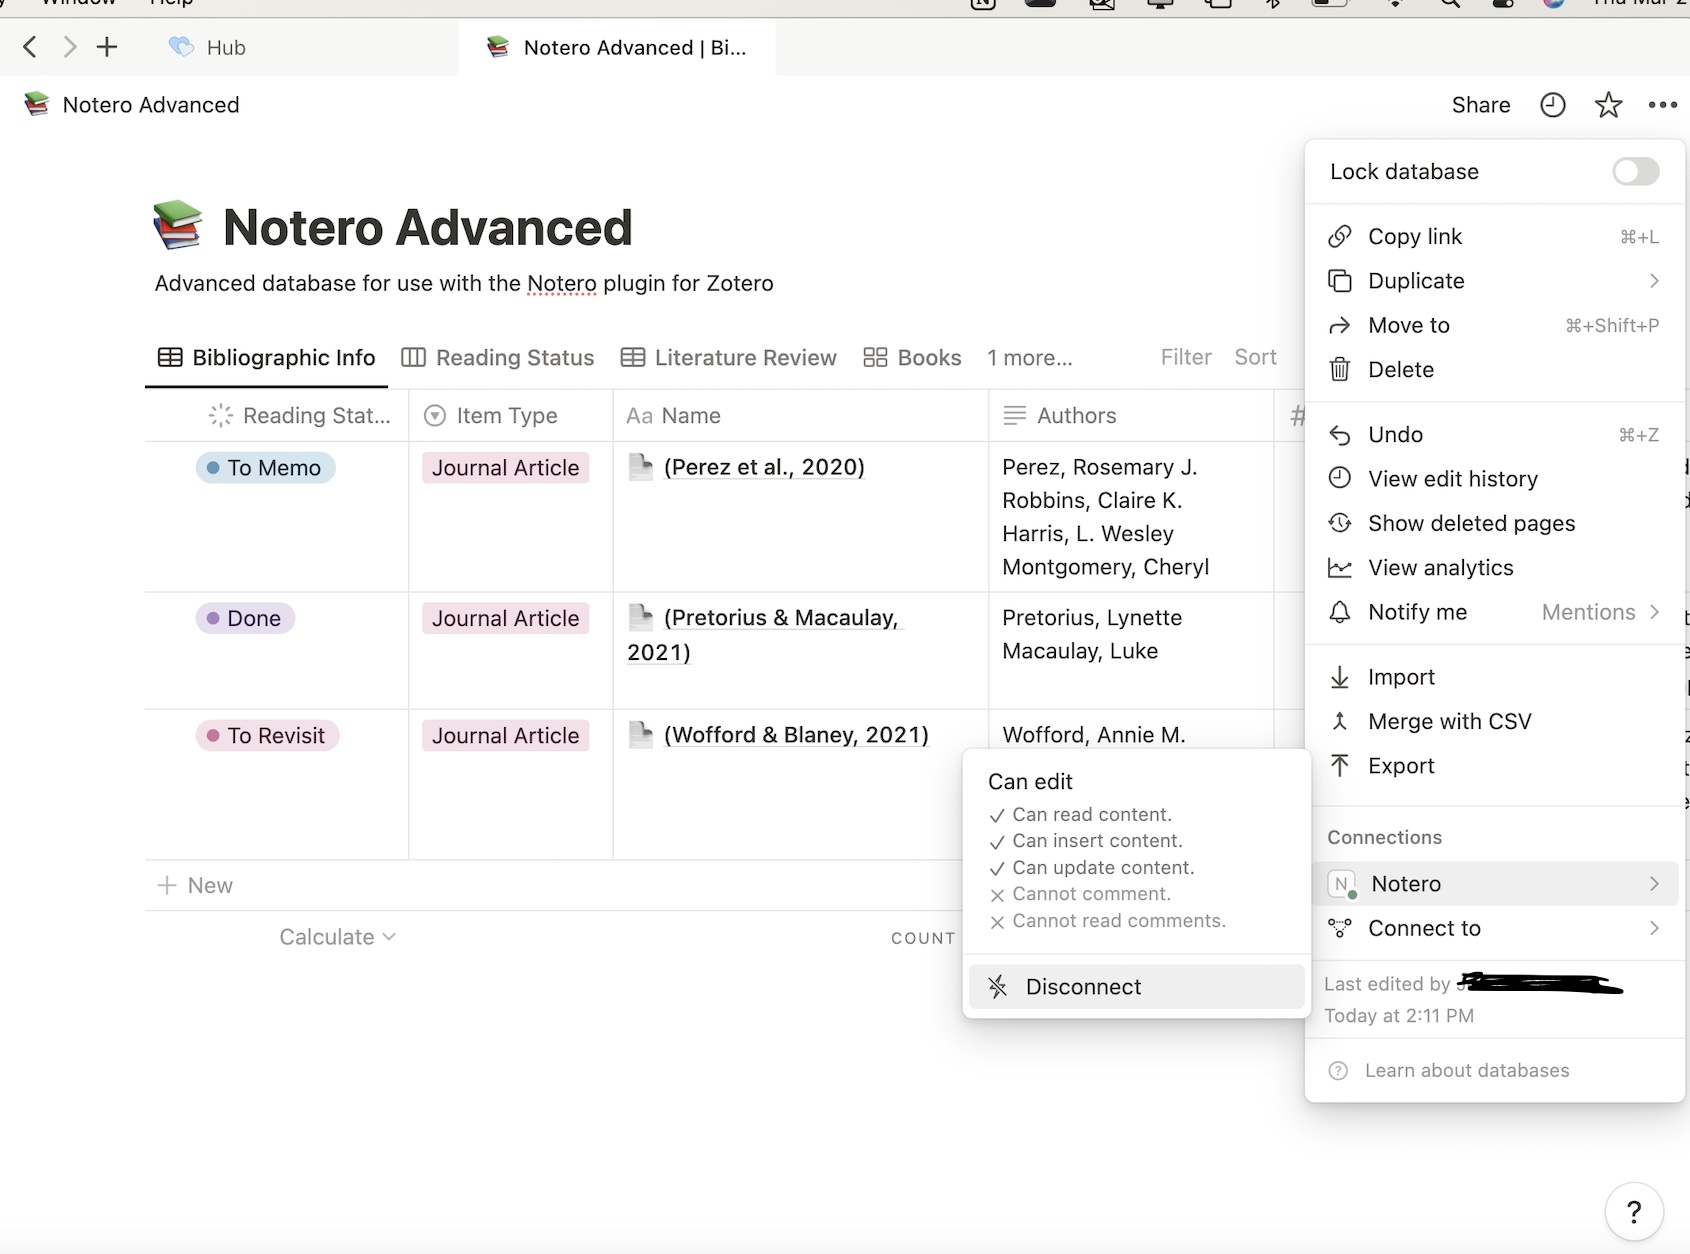The image size is (1690, 1254).
Task: Open the Notify me Mentions dropdown
Action: (x=1600, y=612)
